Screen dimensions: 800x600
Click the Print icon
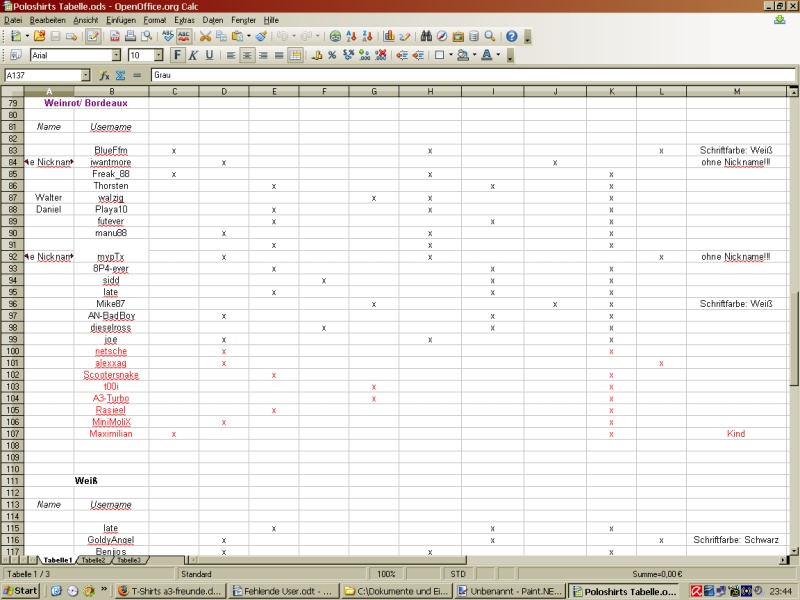point(130,36)
